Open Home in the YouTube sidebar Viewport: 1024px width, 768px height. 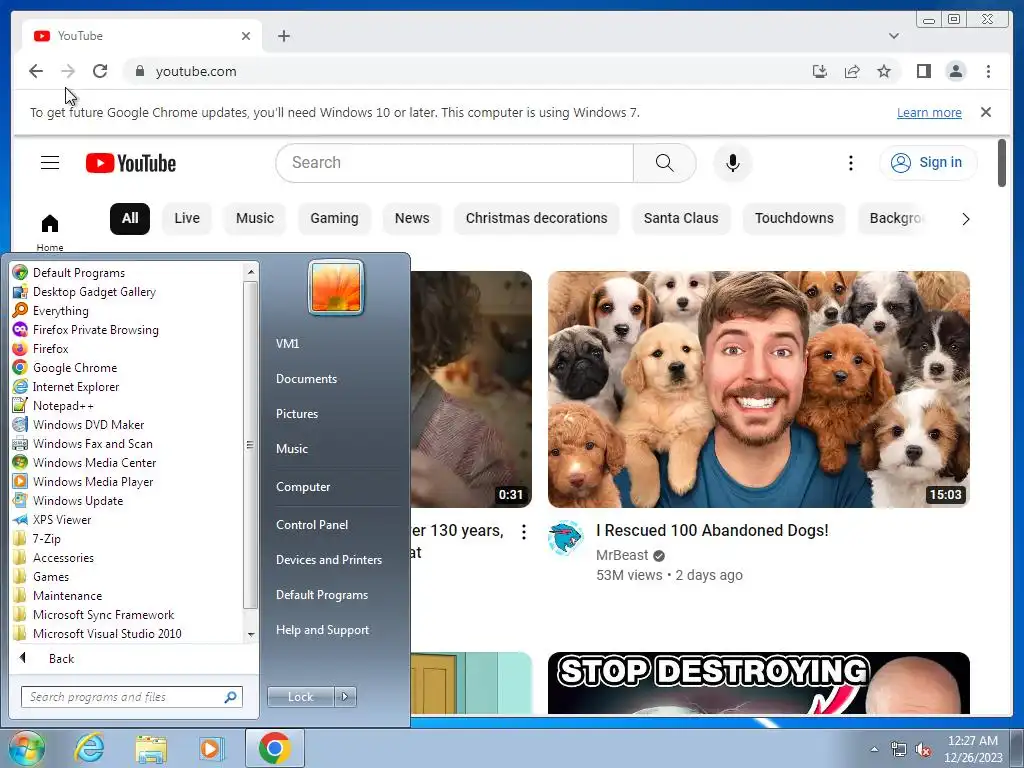(50, 232)
